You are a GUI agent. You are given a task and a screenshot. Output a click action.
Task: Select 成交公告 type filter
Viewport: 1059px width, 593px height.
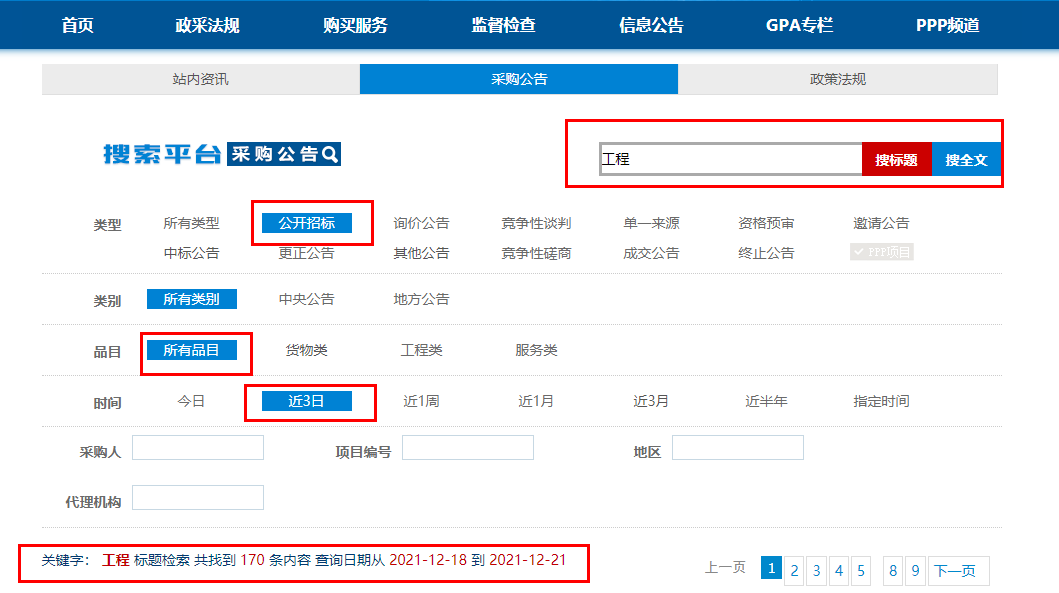[651, 253]
